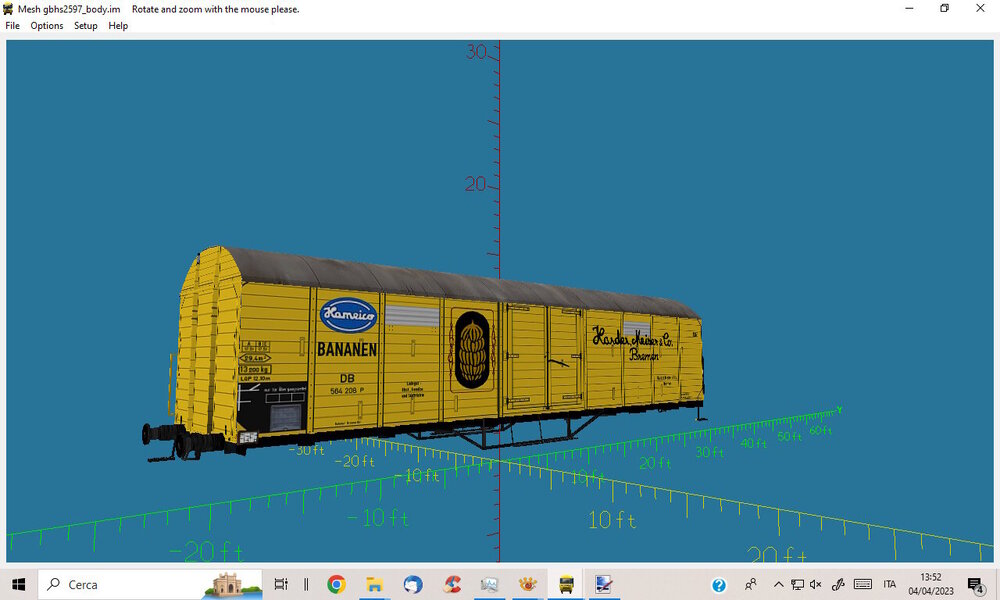Click the mesh viewer app icon in title bar
Image resolution: width=1000 pixels, height=600 pixels.
coord(8,9)
